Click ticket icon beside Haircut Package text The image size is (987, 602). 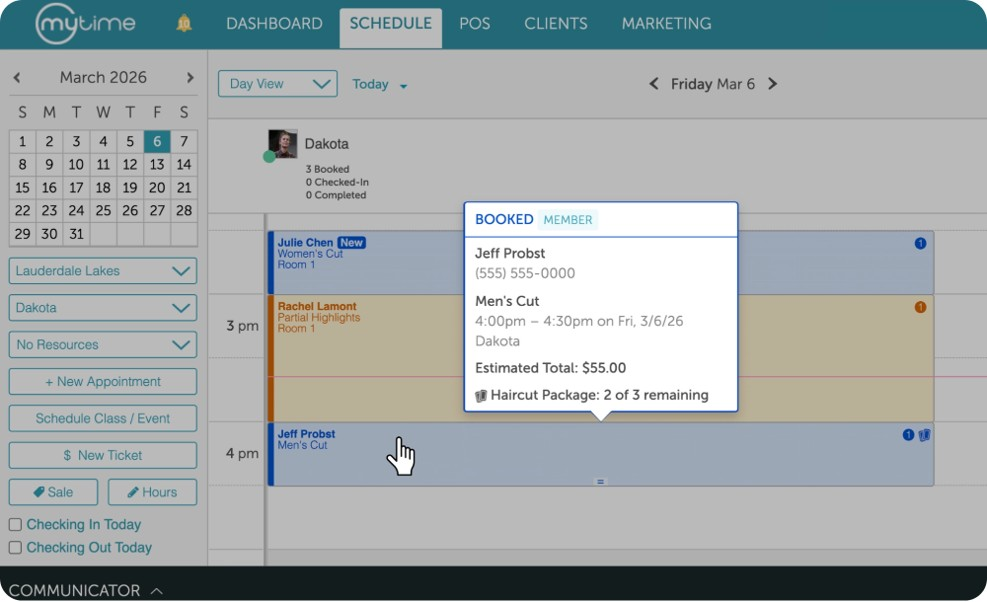tap(481, 396)
